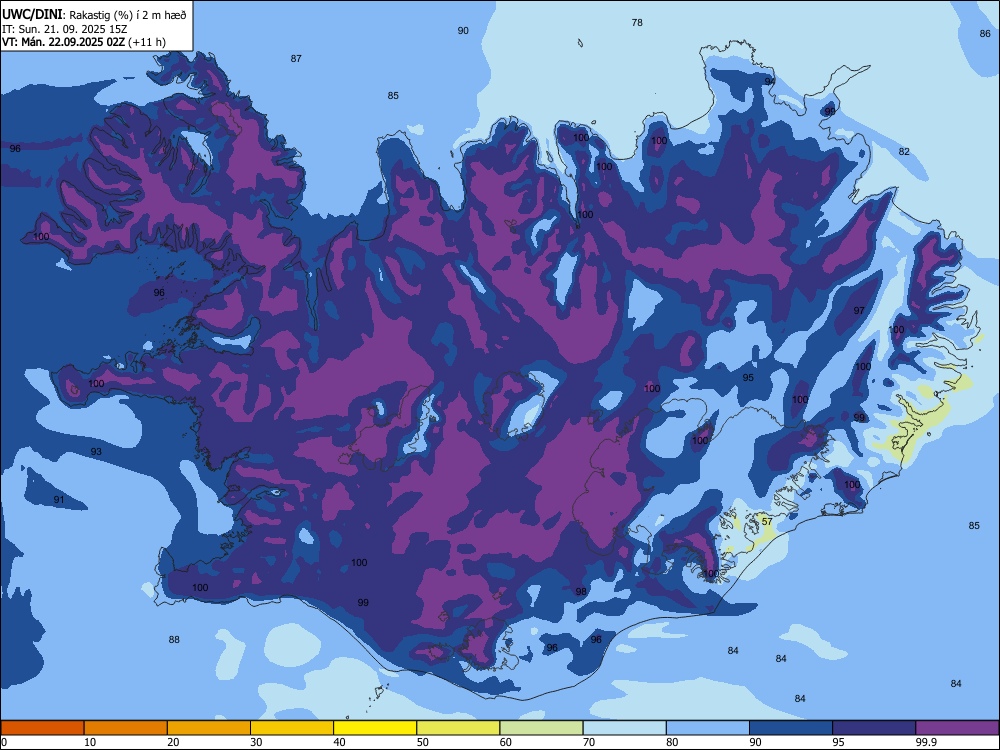Click the 0–10 dark orange legend swatch
This screenshot has width=1000, height=750.
(42, 728)
